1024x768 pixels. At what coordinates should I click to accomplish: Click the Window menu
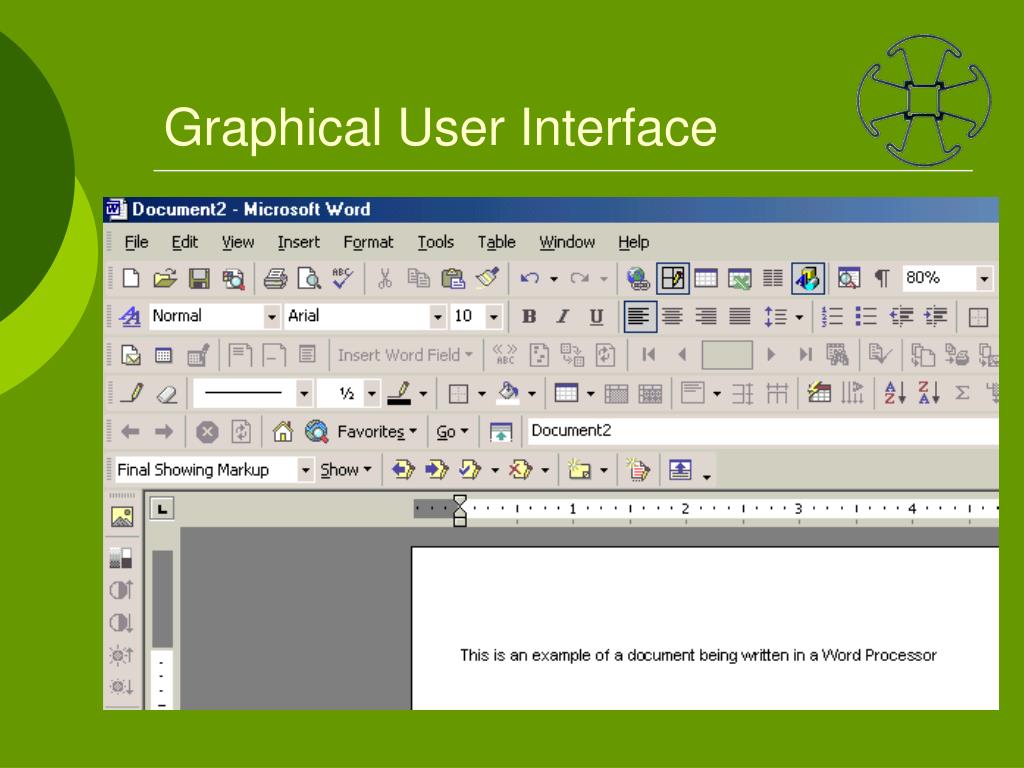tap(567, 242)
